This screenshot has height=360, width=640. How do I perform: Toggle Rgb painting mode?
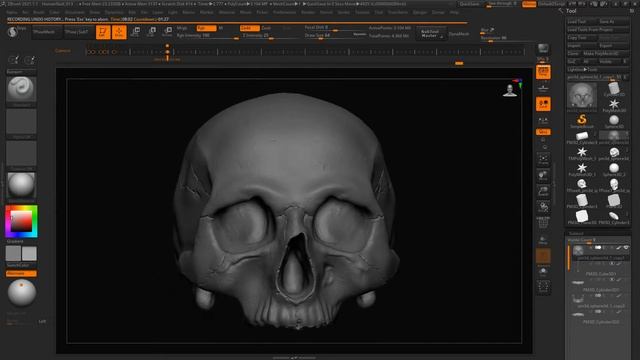point(206,28)
